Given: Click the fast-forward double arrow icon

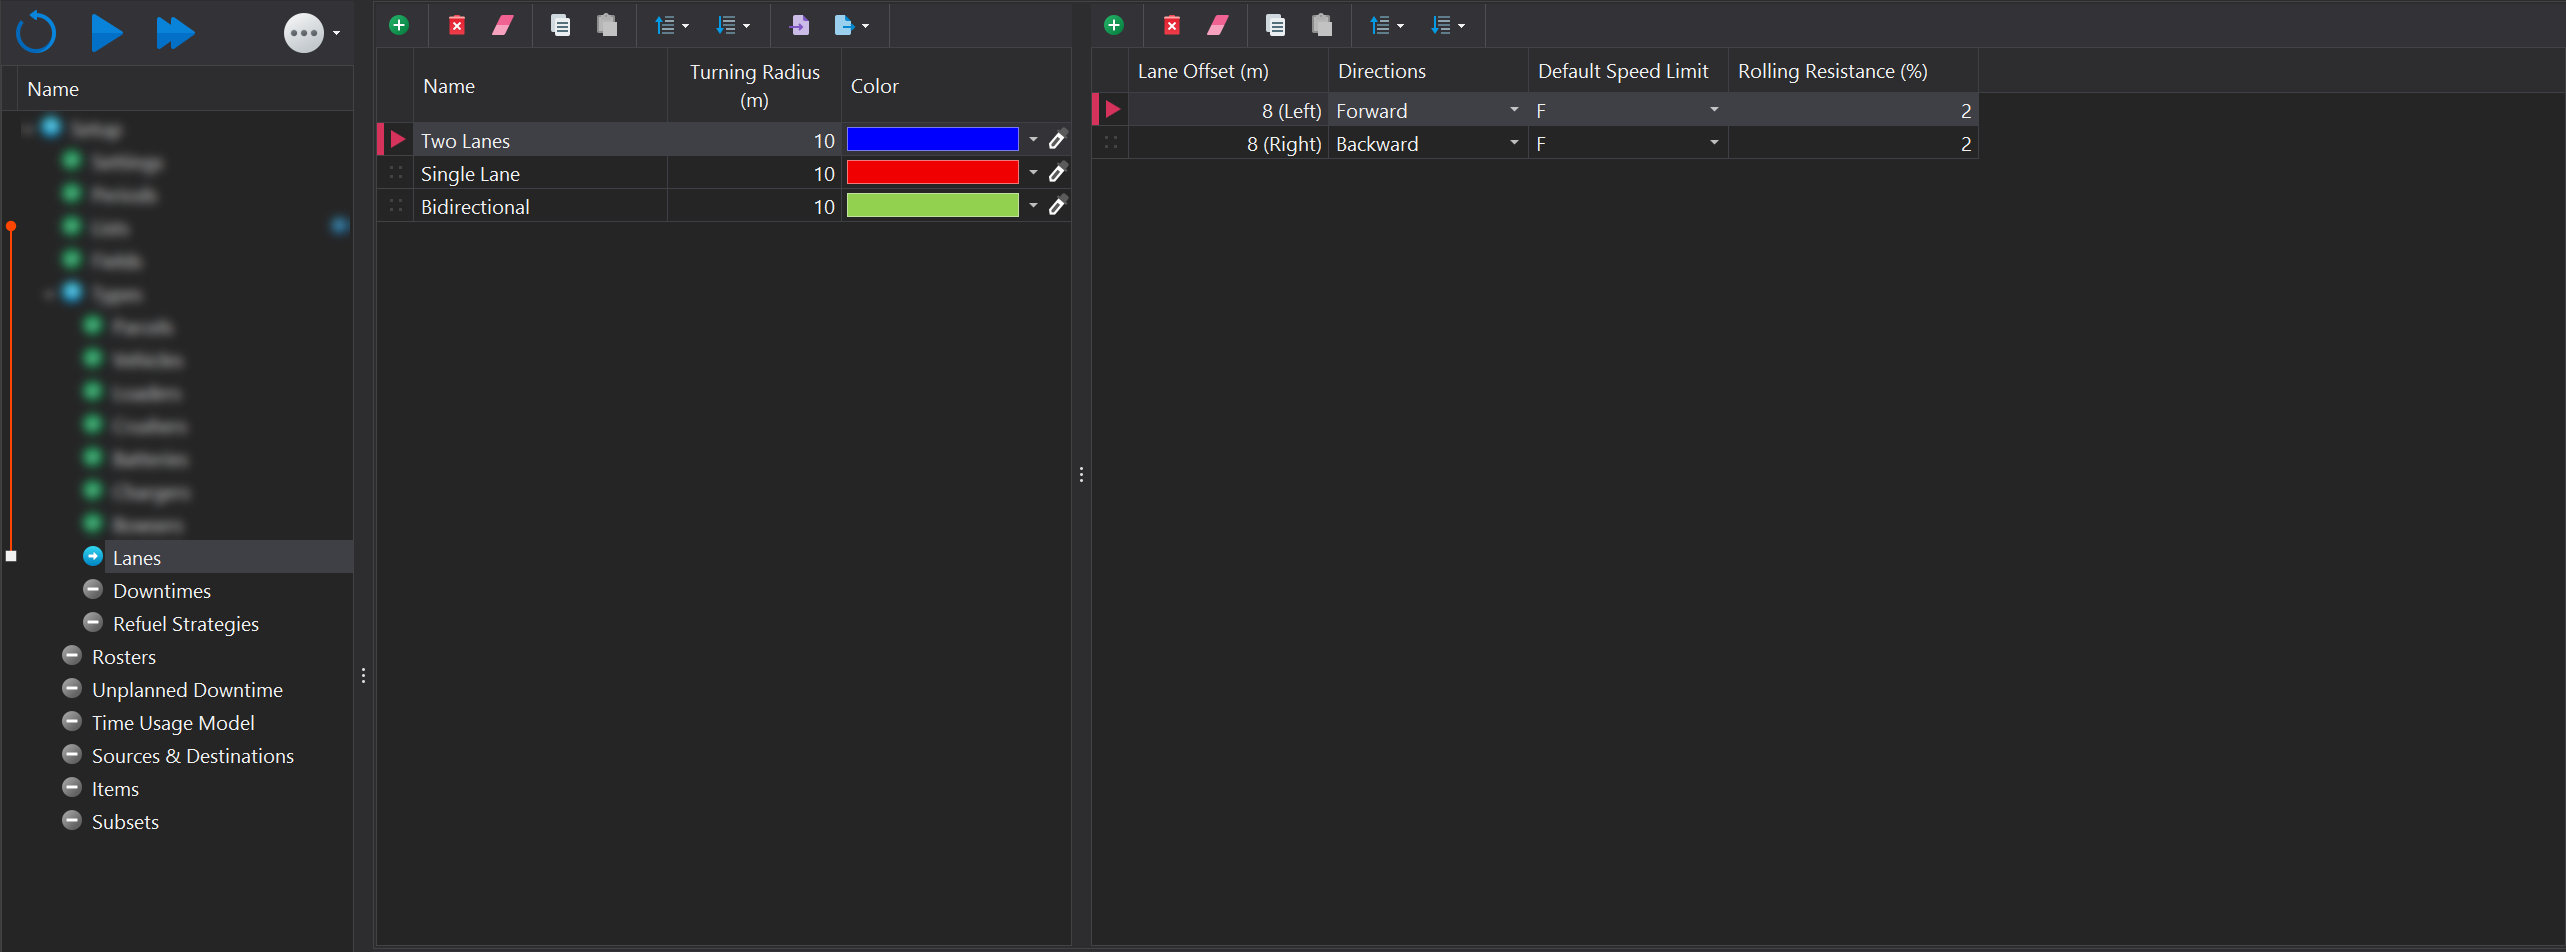Looking at the screenshot, I should pos(175,33).
